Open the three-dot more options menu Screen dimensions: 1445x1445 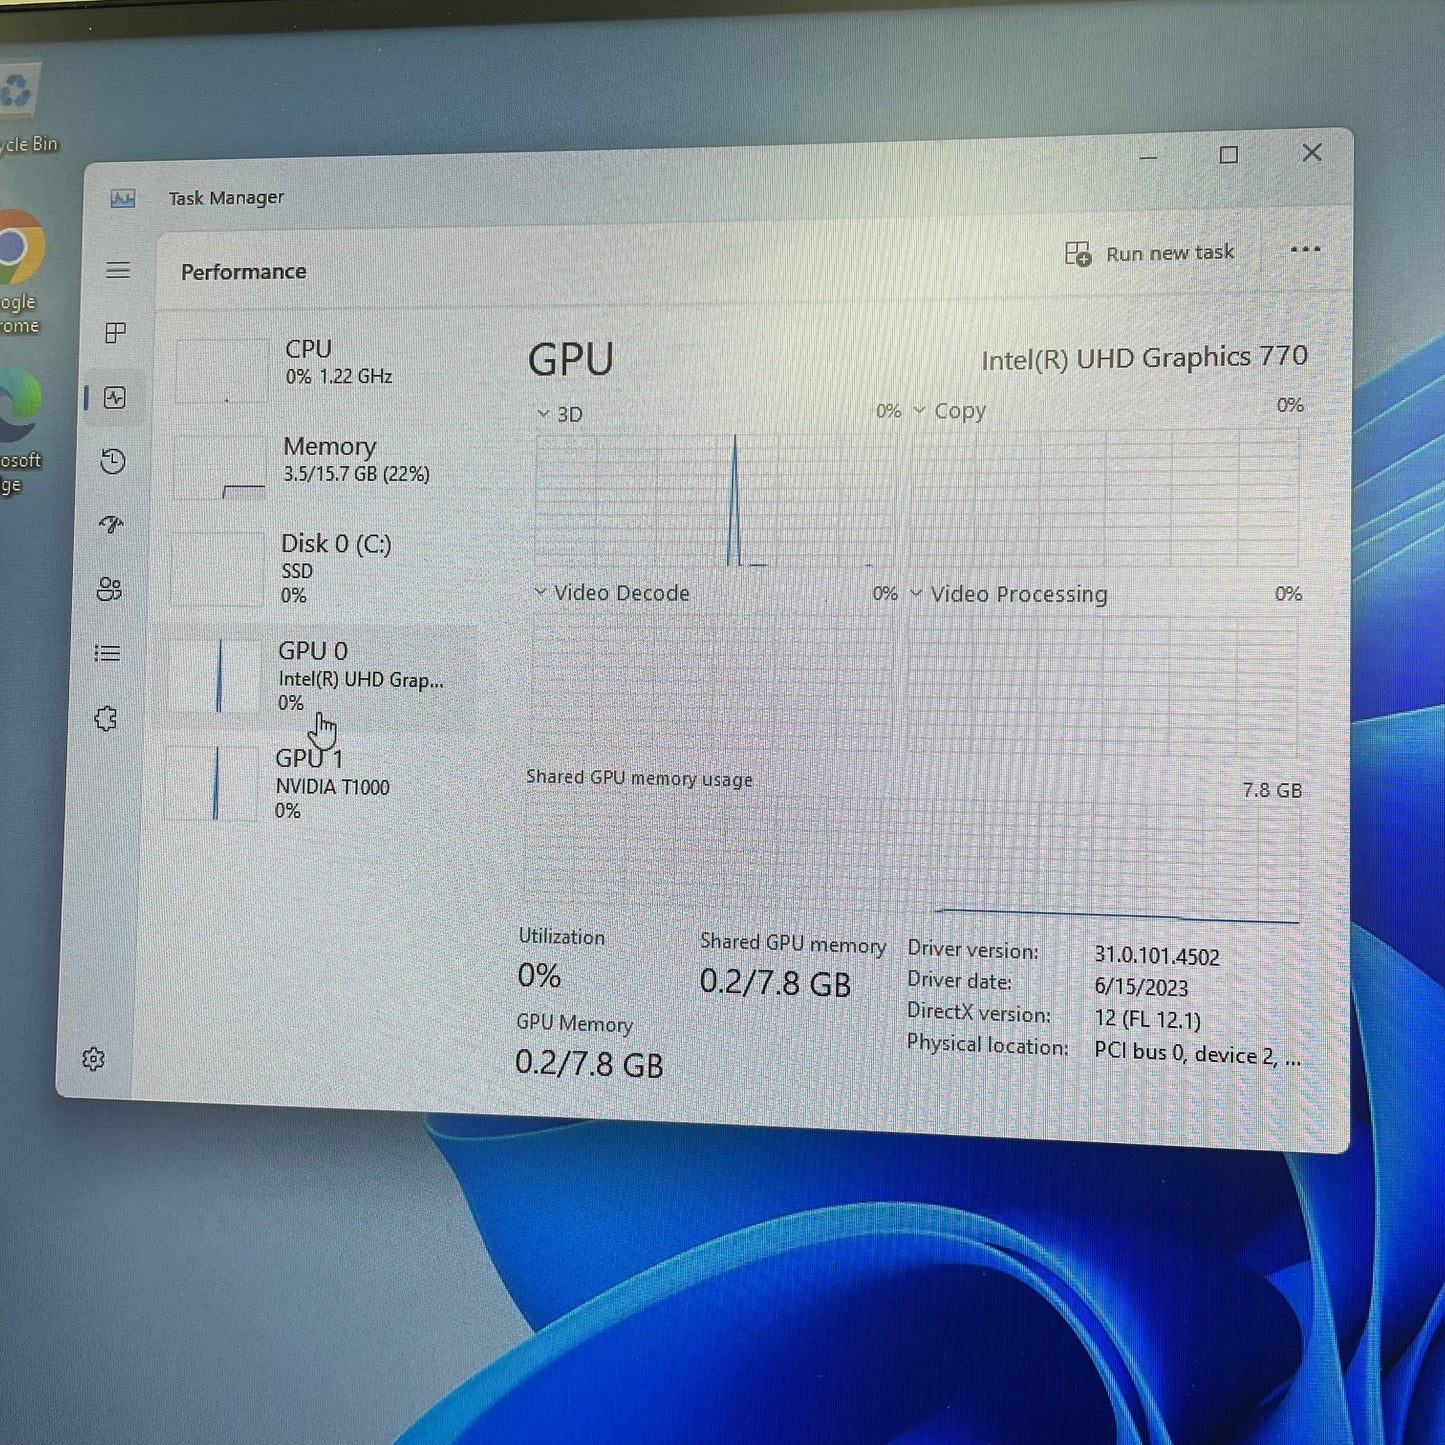coord(1305,249)
